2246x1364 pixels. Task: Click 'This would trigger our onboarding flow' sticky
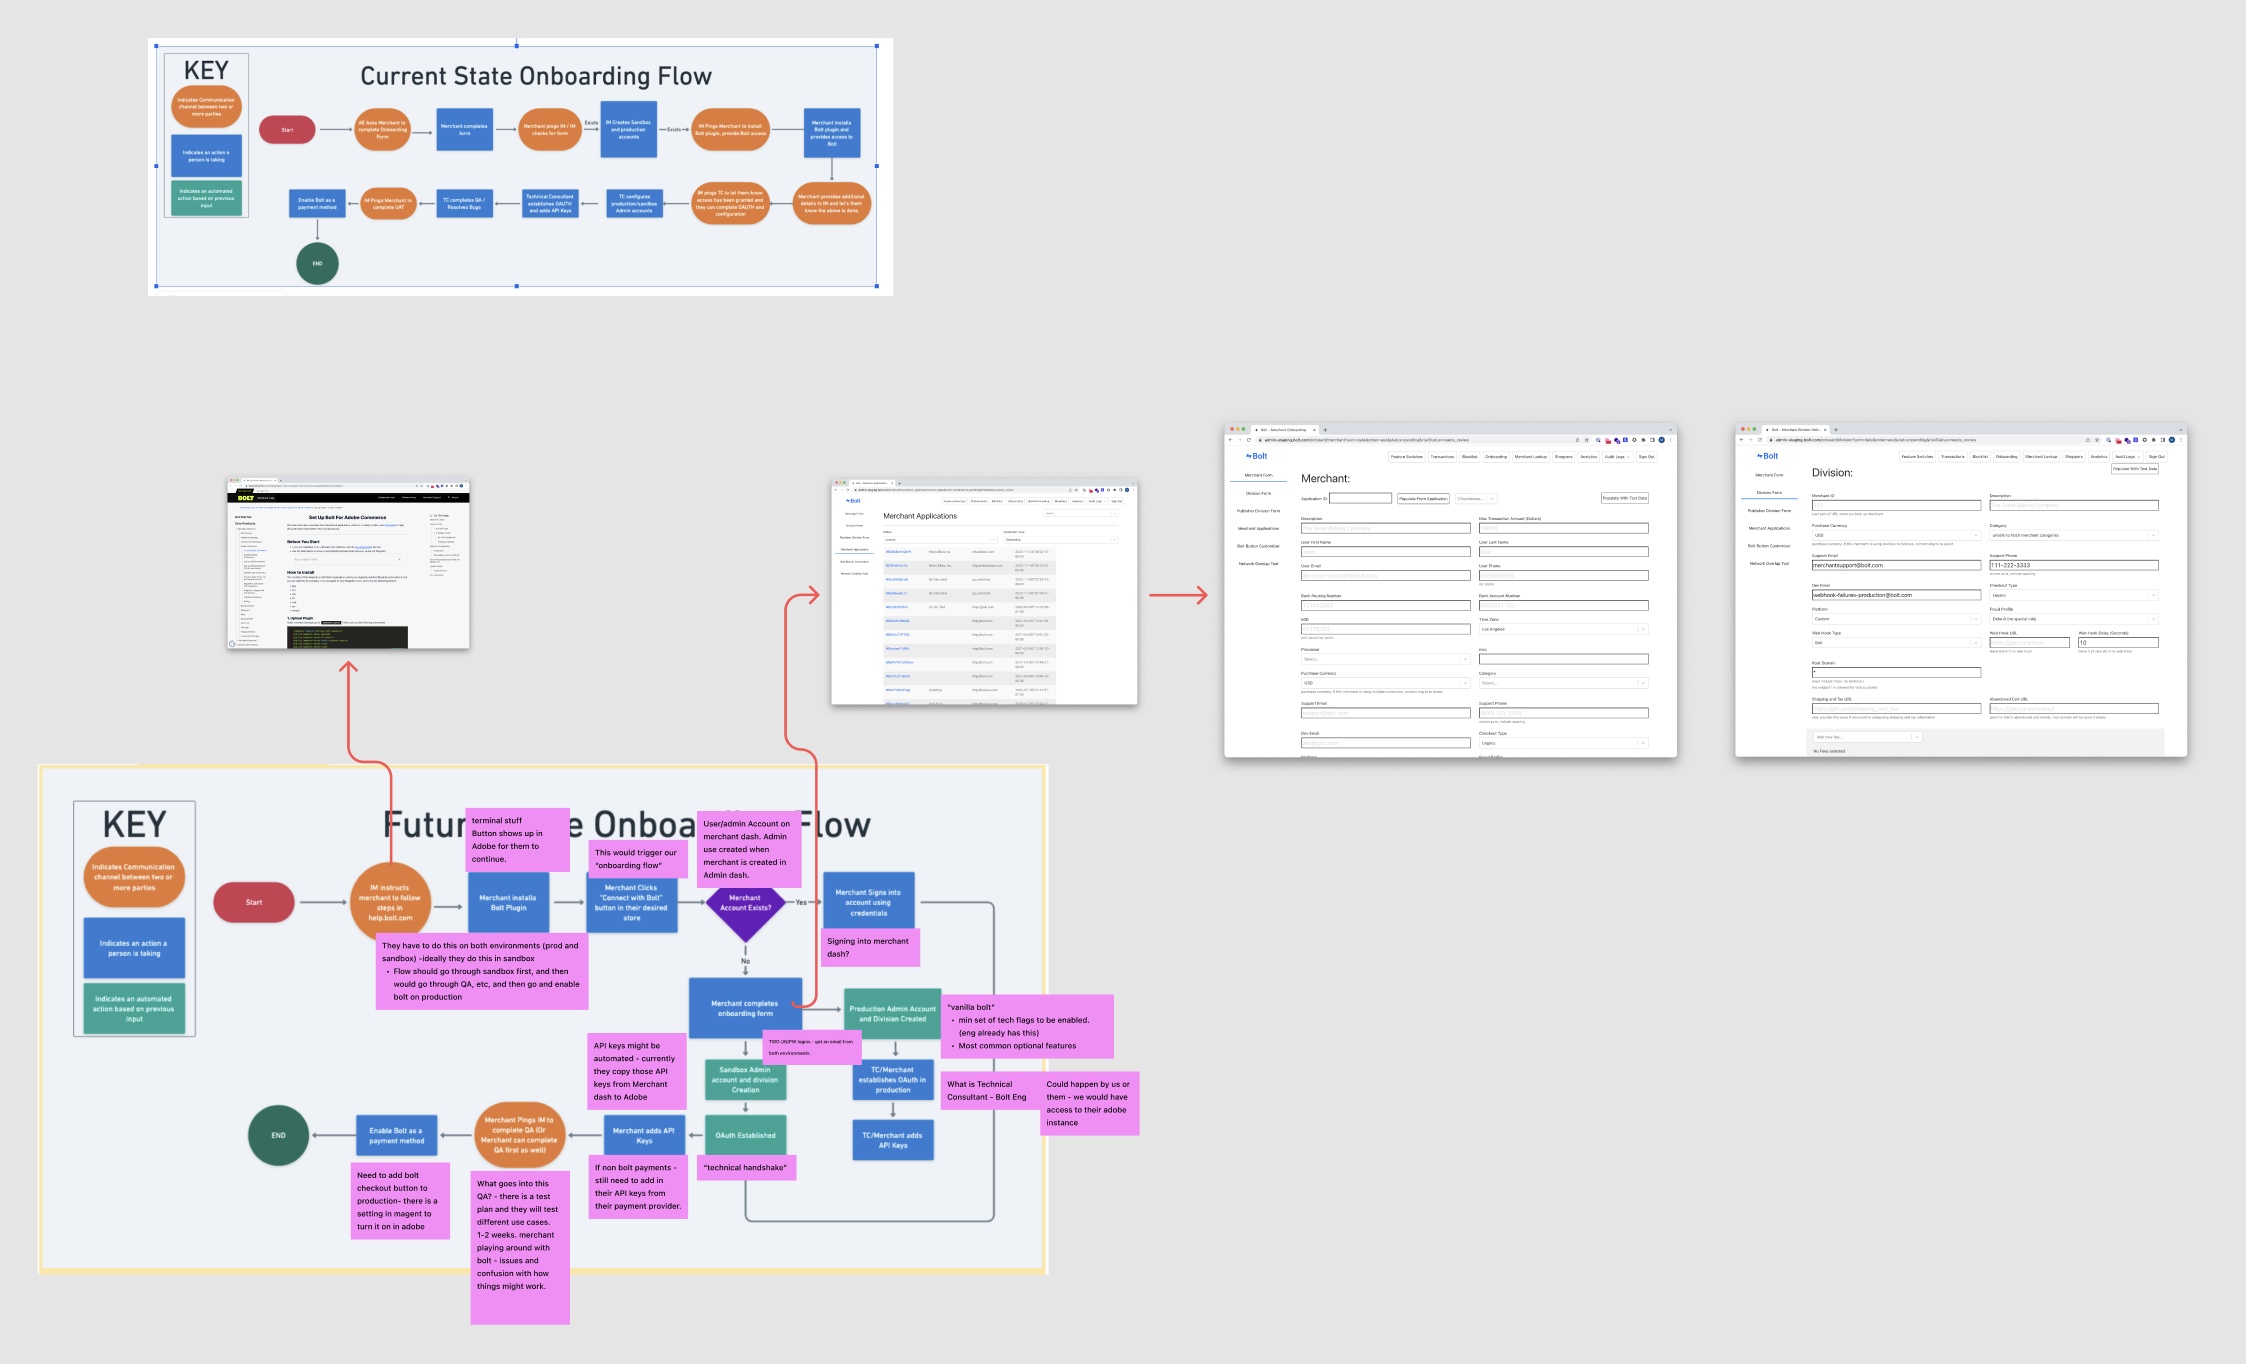point(638,858)
